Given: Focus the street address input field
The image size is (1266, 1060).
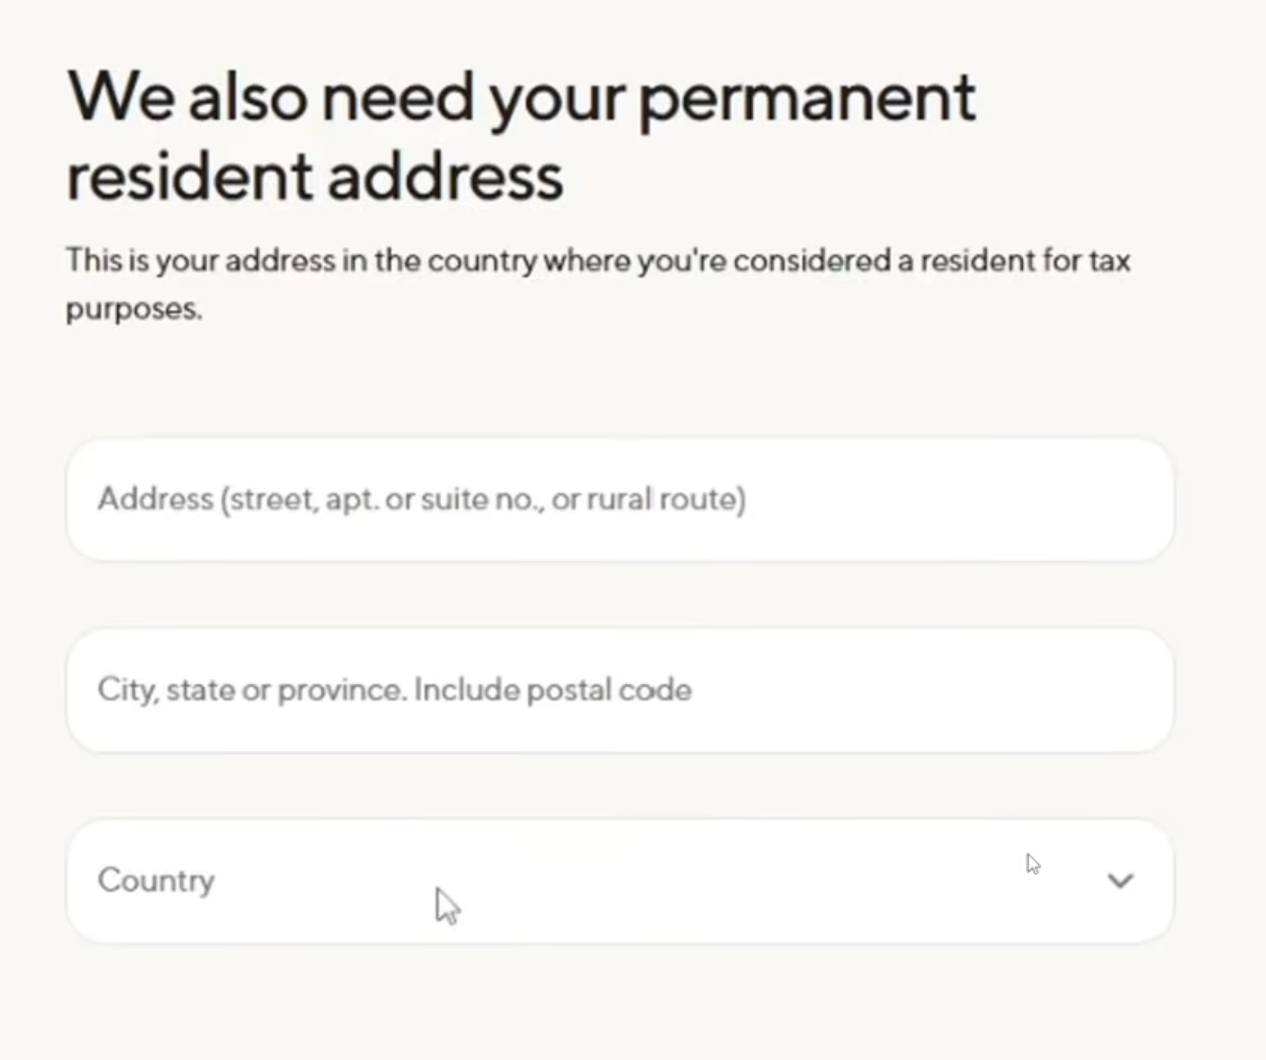Looking at the screenshot, I should 620,499.
